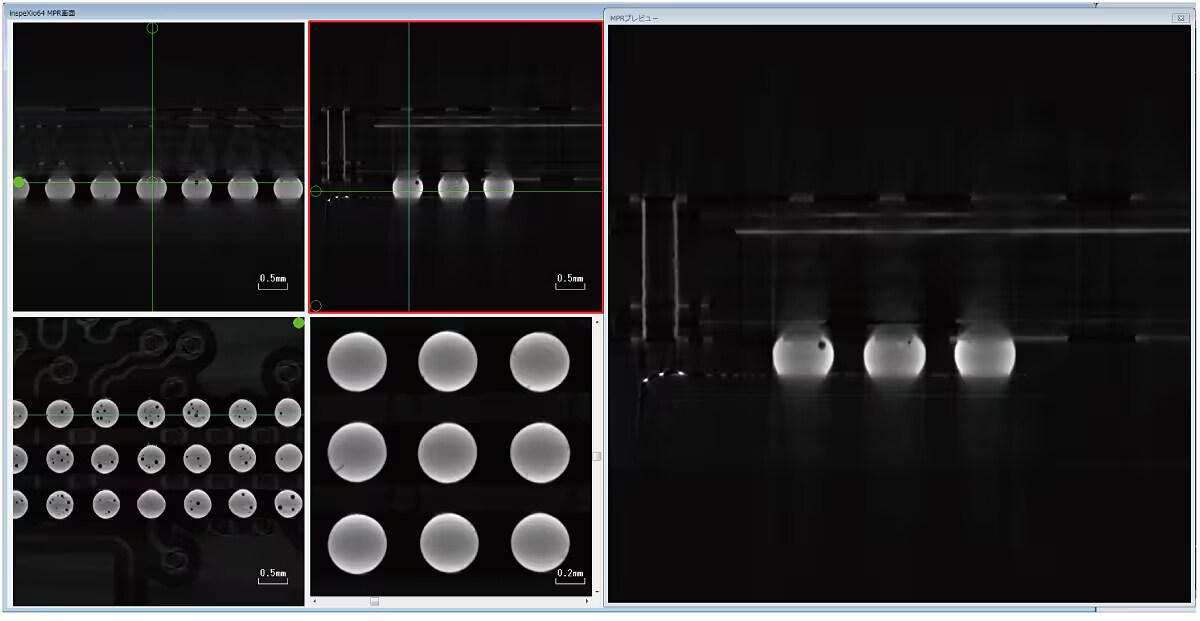Click the green corner dot on the ball-grid top view
The height and width of the screenshot is (621, 1200).
point(297,323)
